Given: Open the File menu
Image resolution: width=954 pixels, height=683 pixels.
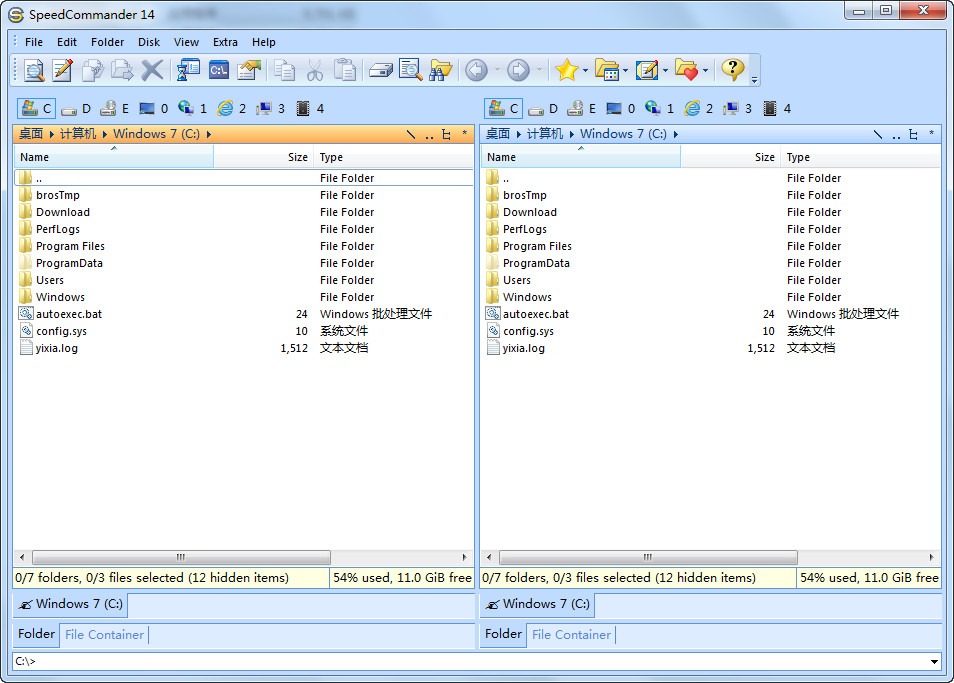Looking at the screenshot, I should [x=34, y=43].
